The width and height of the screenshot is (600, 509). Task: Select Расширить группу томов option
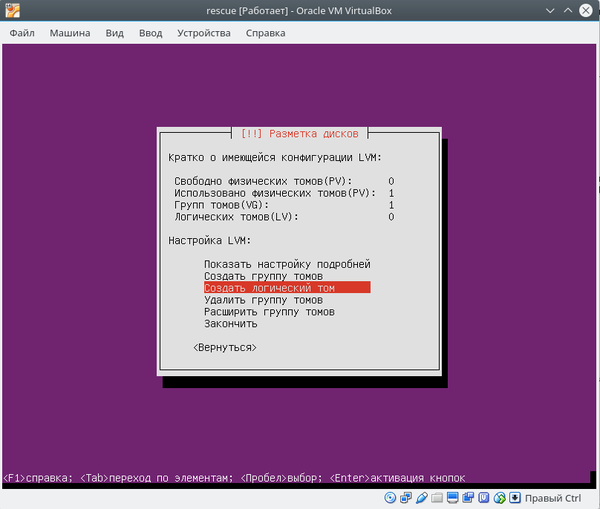point(269,312)
